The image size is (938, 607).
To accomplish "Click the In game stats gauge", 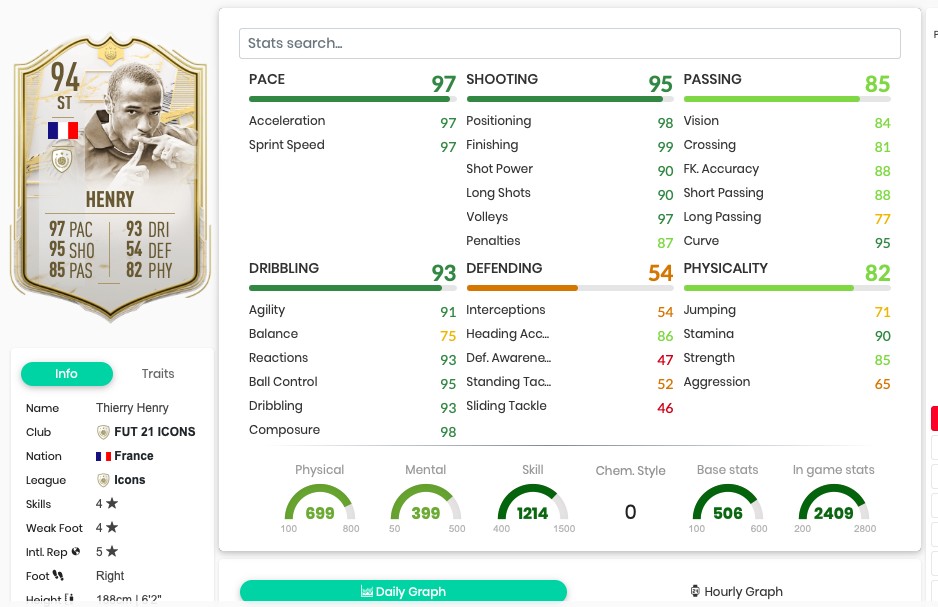I will 832,504.
